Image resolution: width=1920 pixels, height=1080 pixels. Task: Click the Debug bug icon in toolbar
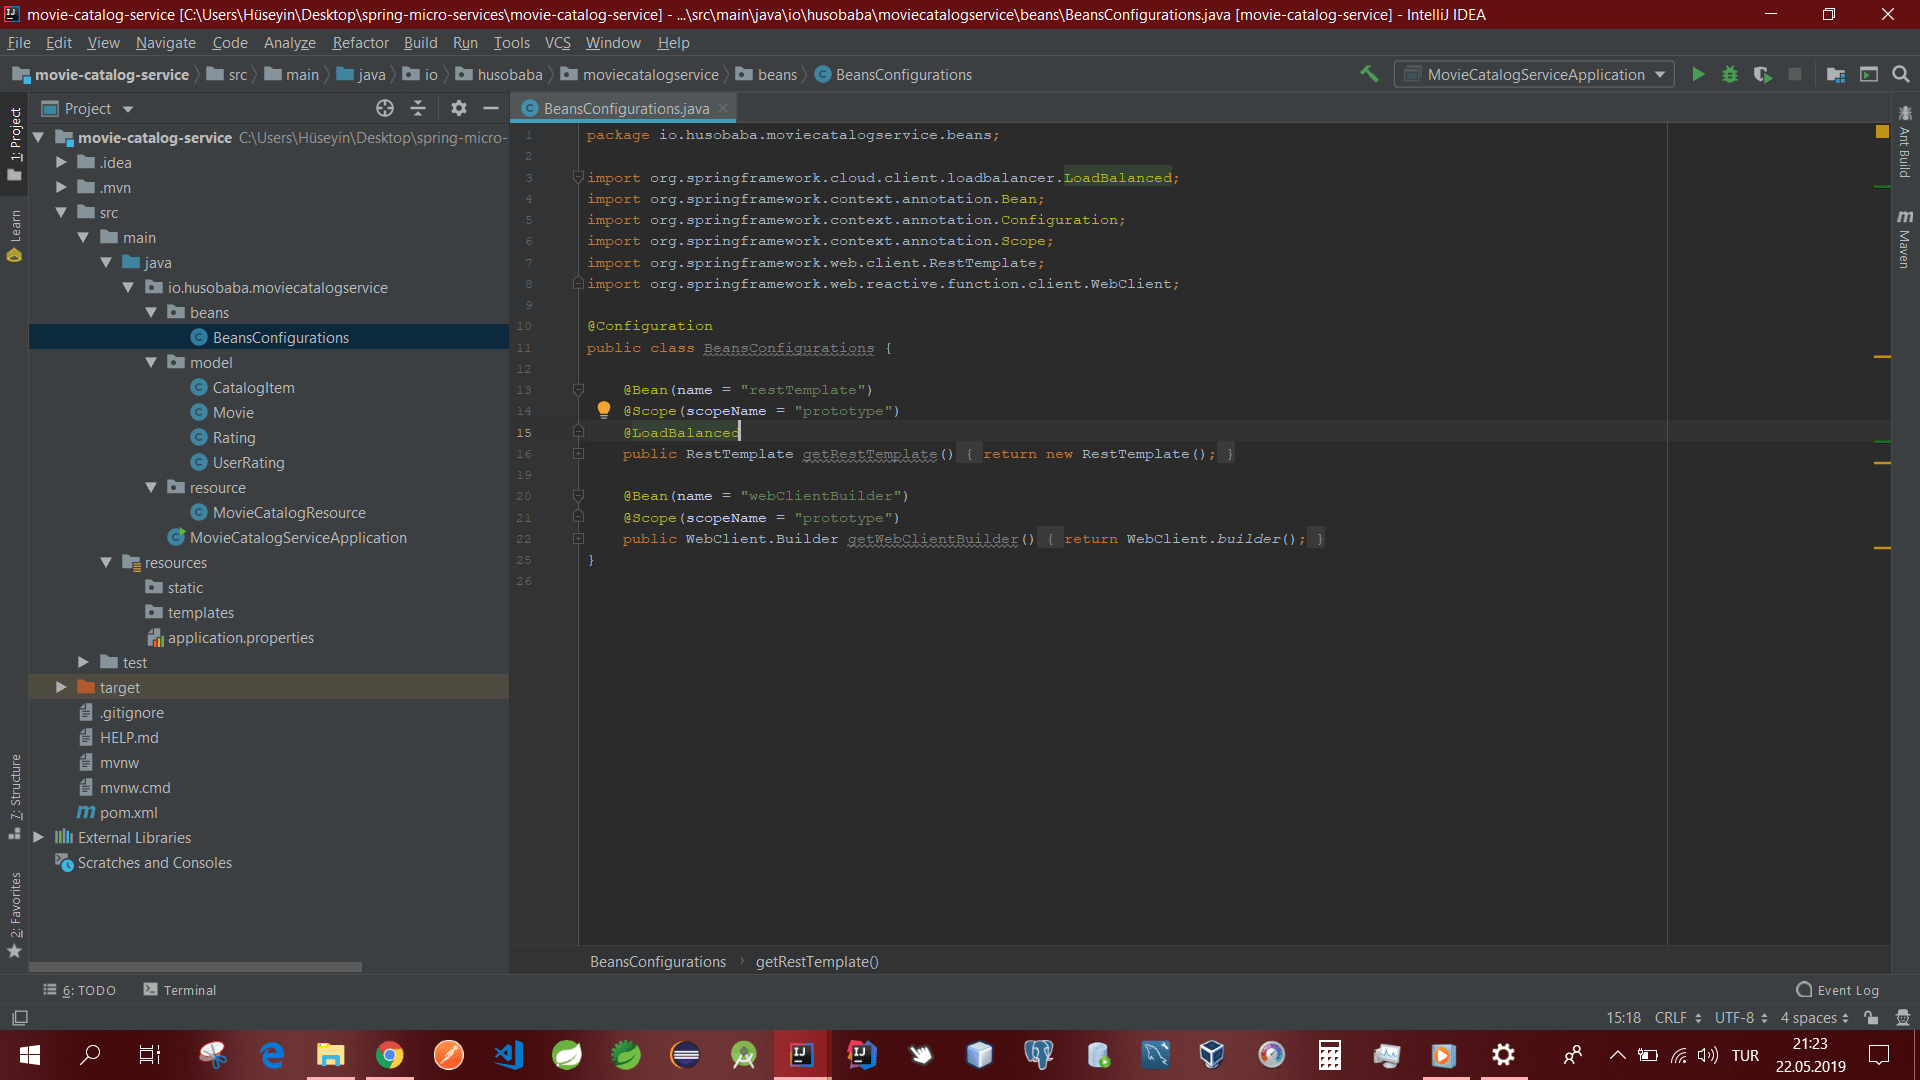[x=1730, y=75]
